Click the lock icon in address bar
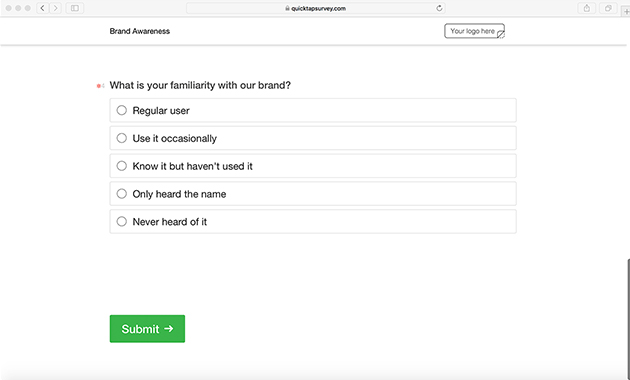Image resolution: width=630 pixels, height=380 pixels. [287, 8]
